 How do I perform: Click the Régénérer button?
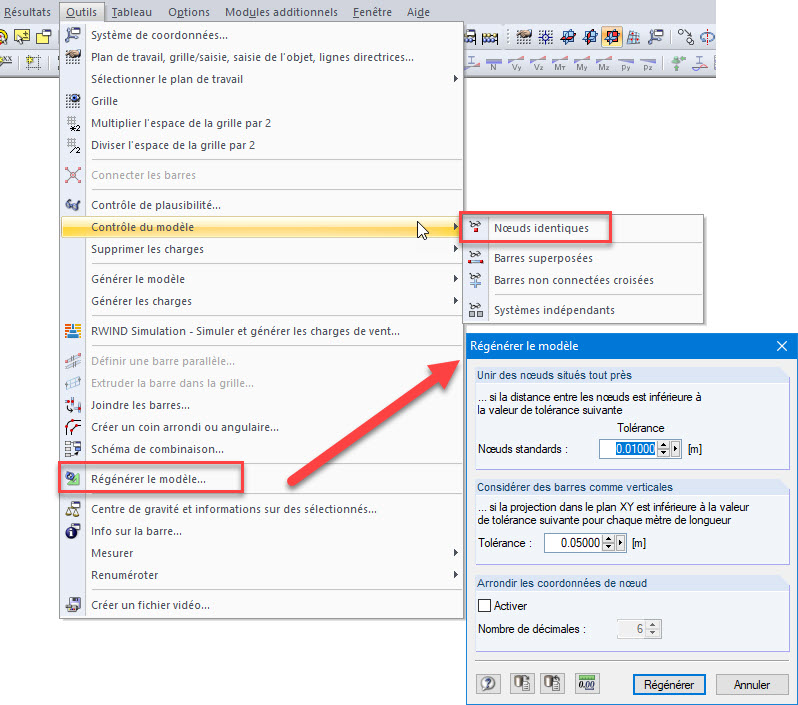(669, 685)
